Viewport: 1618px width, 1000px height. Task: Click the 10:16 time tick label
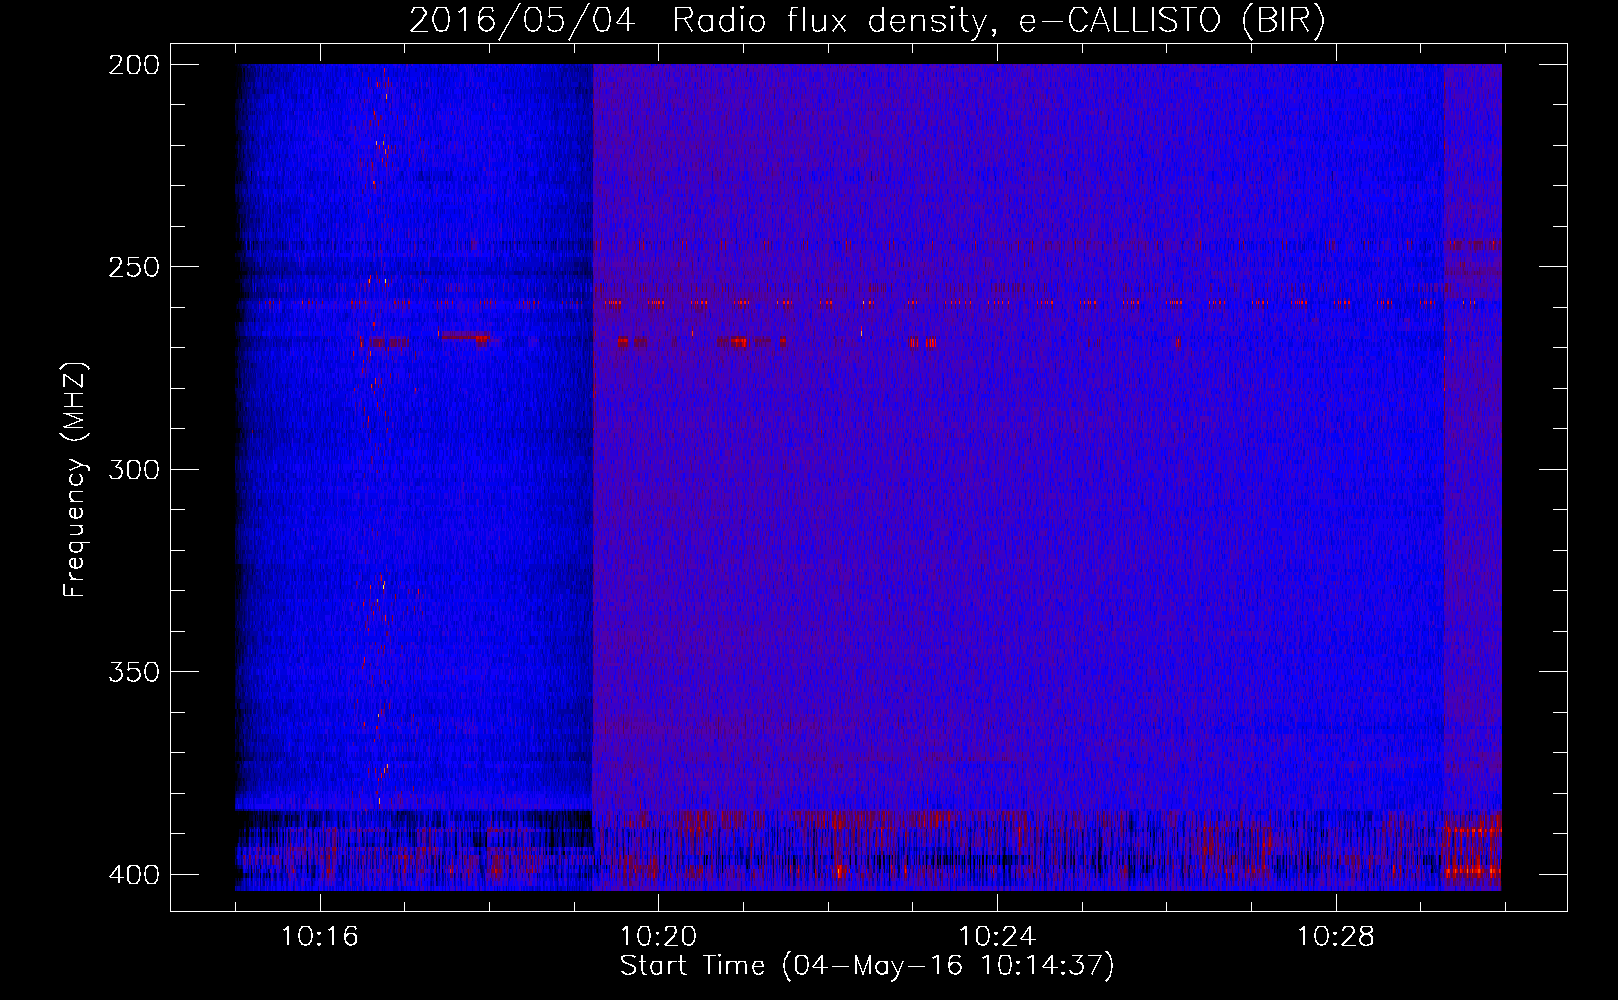[x=319, y=937]
